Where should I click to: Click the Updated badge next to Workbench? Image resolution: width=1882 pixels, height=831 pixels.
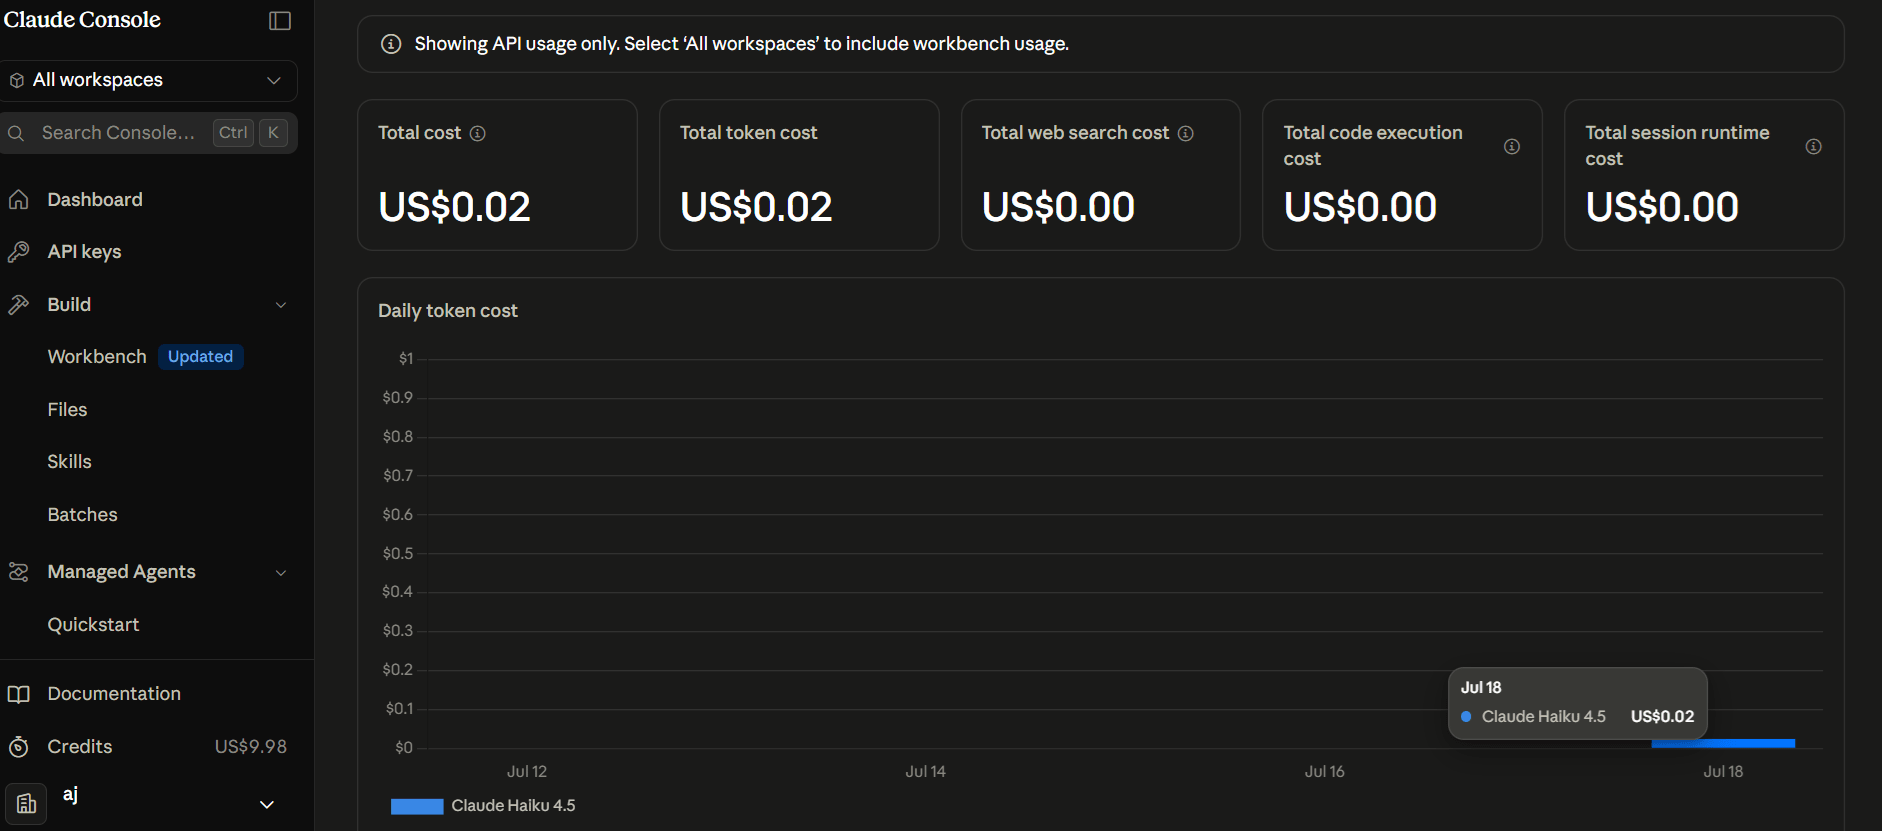pos(200,357)
